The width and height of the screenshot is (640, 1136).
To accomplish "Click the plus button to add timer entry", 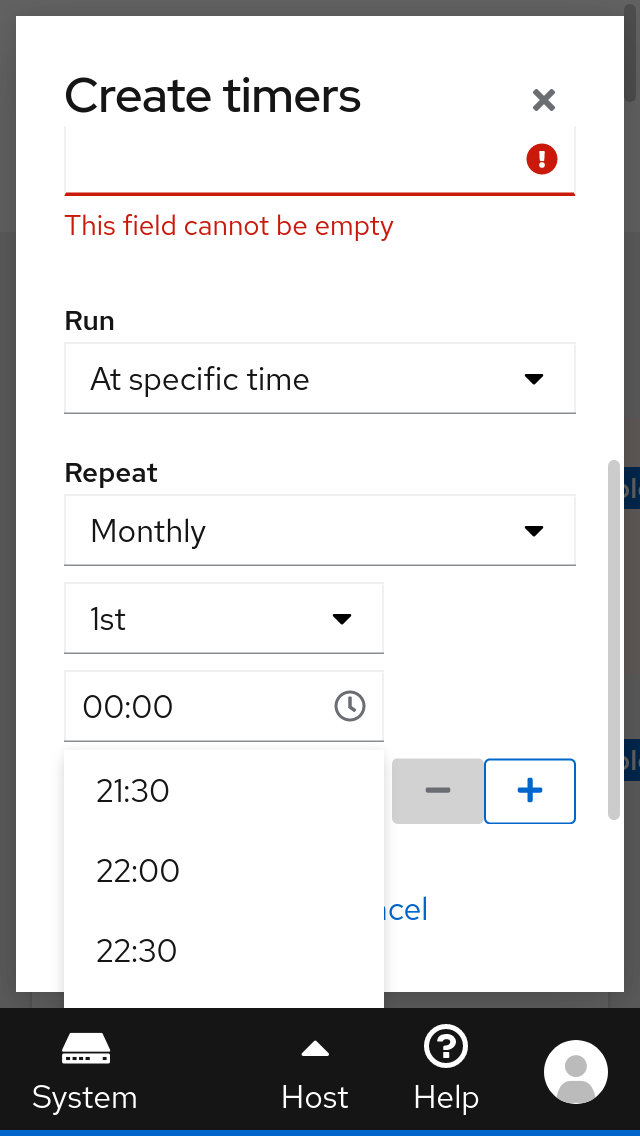I will point(529,791).
